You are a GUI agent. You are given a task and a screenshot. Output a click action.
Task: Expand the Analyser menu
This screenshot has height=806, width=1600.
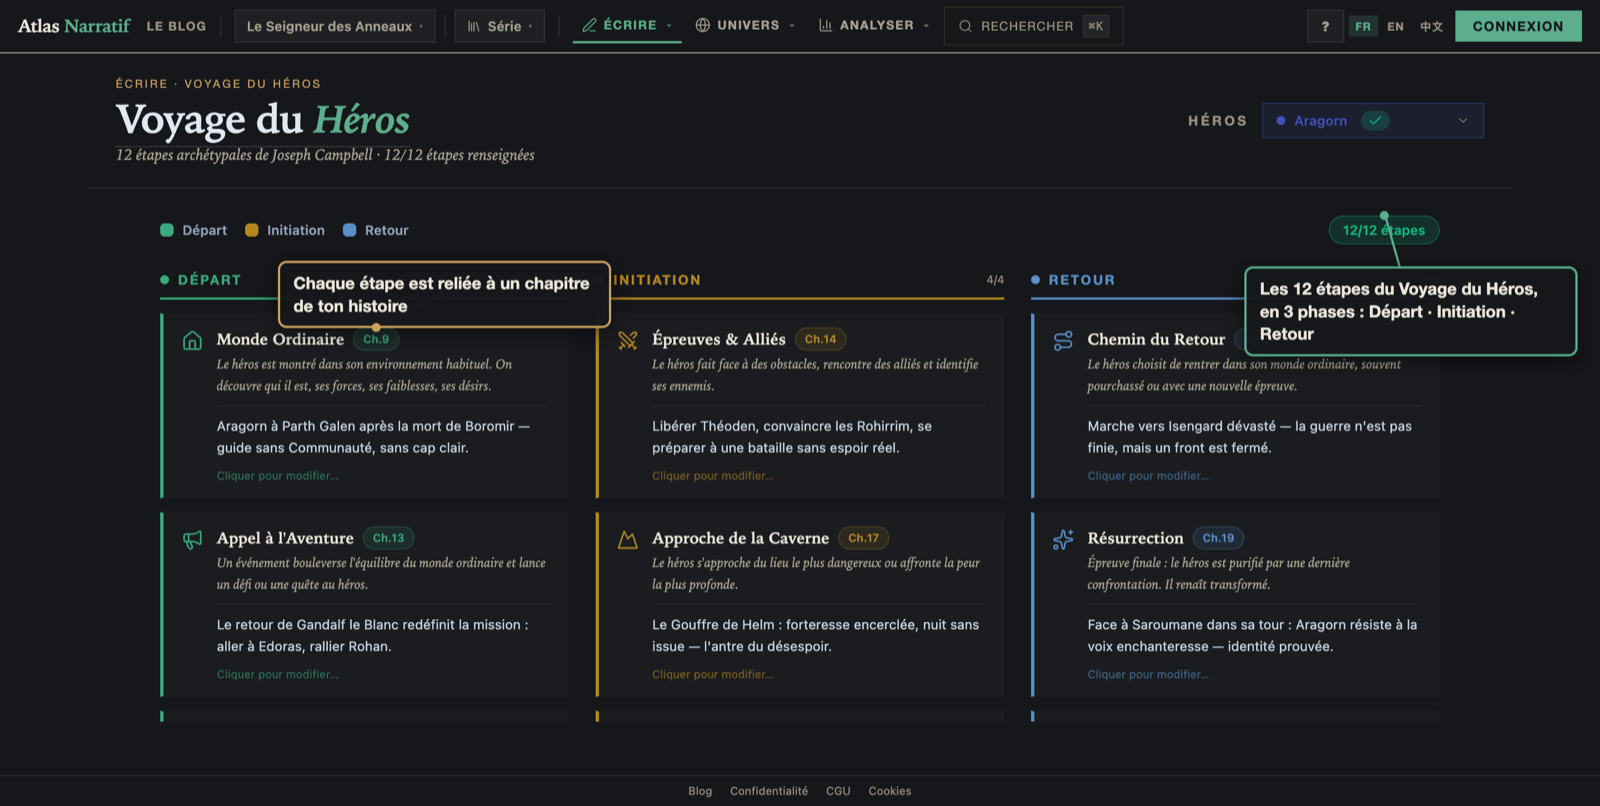(x=874, y=25)
